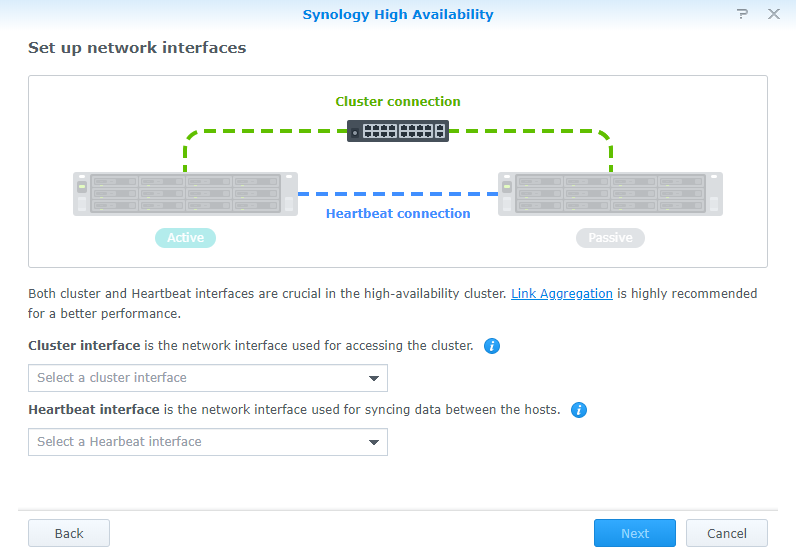This screenshot has width=796, height=553.
Task: Show info about Cluster interface
Action: (x=491, y=346)
